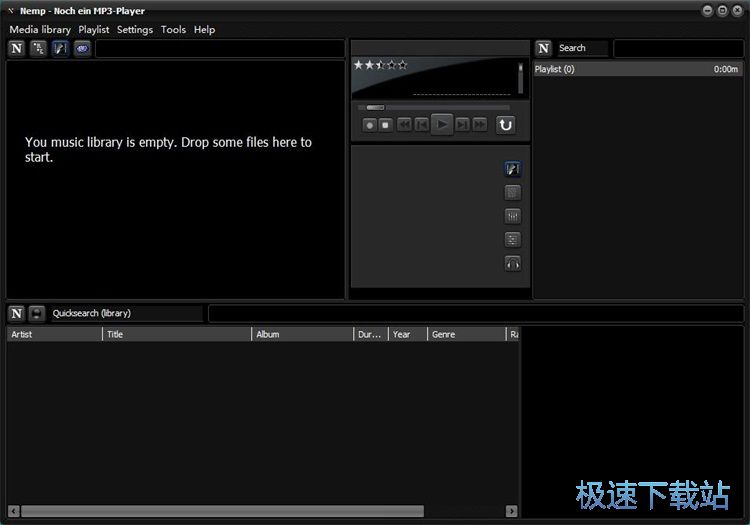The width and height of the screenshot is (750, 525).
Task: Open the effects panel icon
Action: (x=513, y=240)
